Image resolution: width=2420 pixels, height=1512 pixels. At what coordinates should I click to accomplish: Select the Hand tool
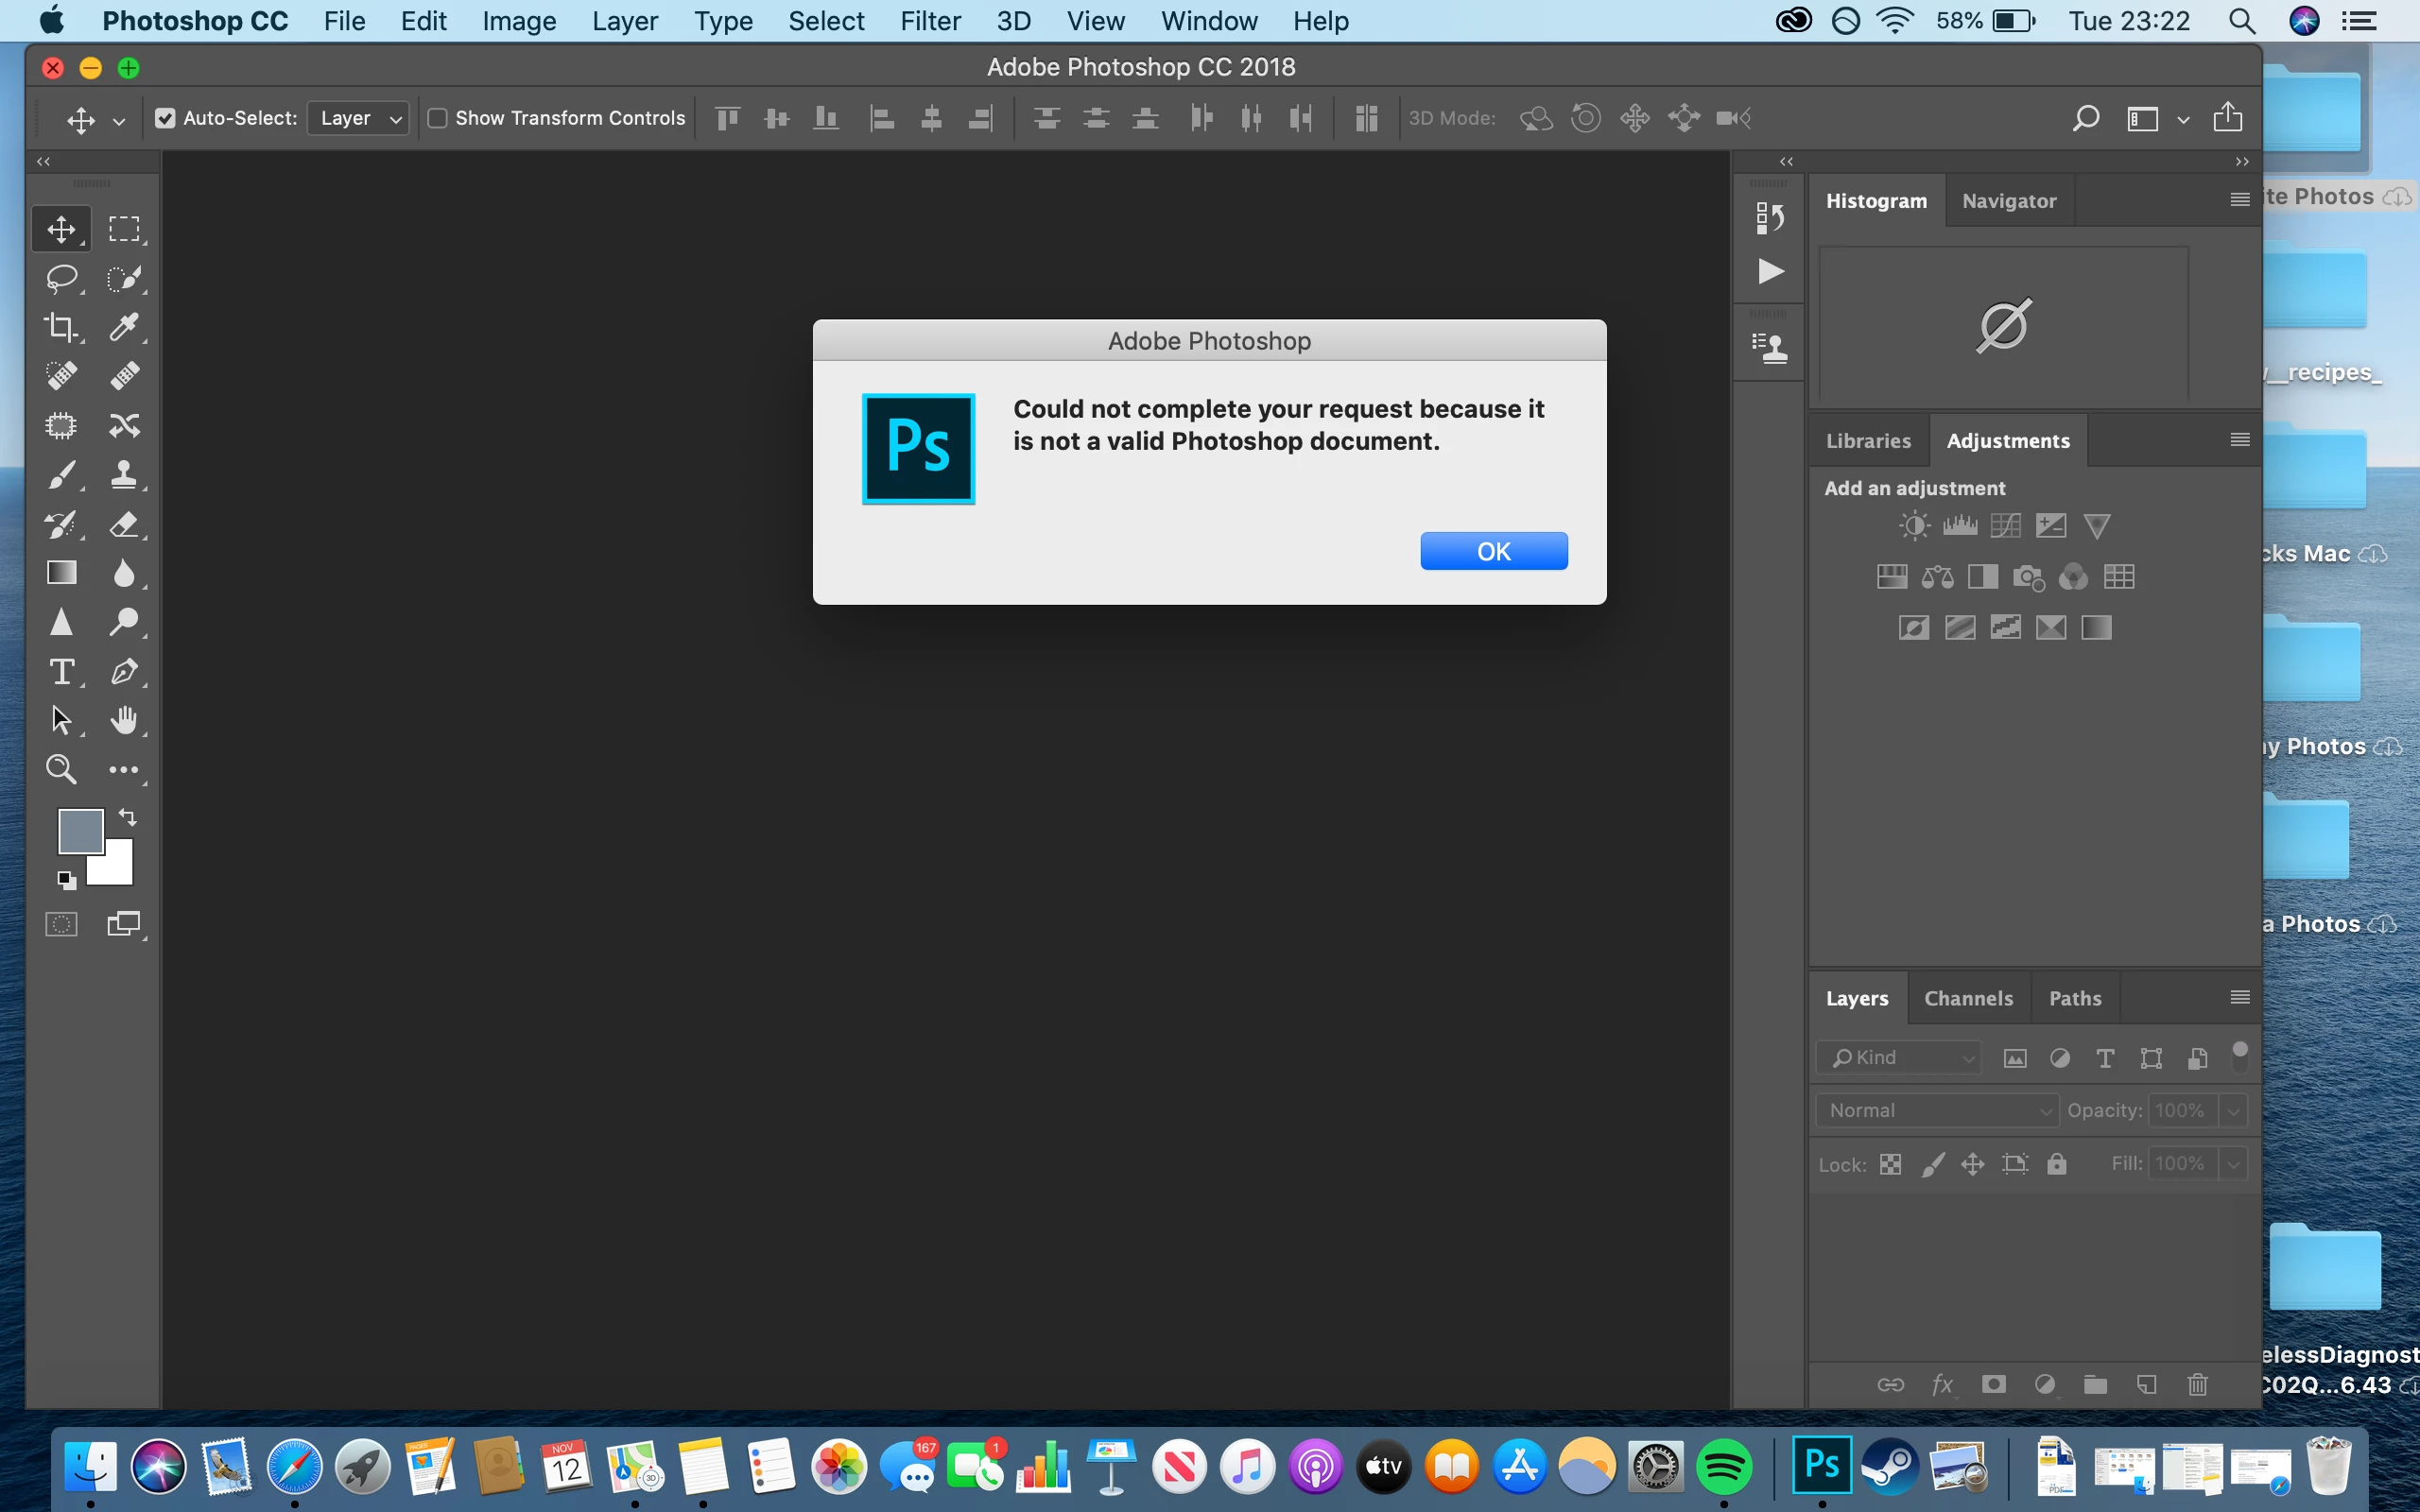124,721
